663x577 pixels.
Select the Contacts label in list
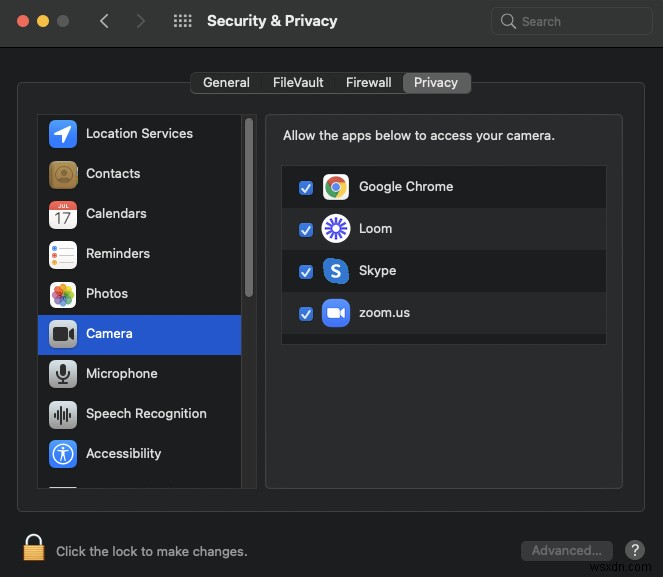click(x=113, y=174)
